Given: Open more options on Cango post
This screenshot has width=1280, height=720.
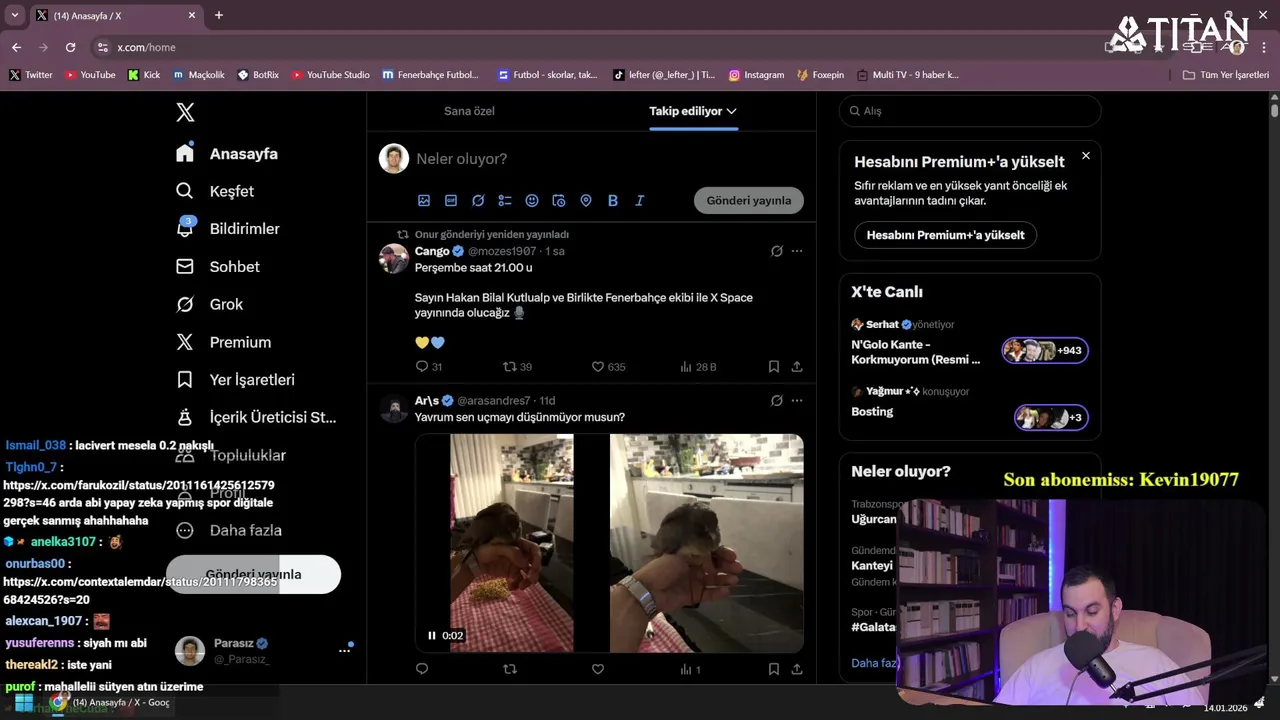Looking at the screenshot, I should tap(797, 251).
